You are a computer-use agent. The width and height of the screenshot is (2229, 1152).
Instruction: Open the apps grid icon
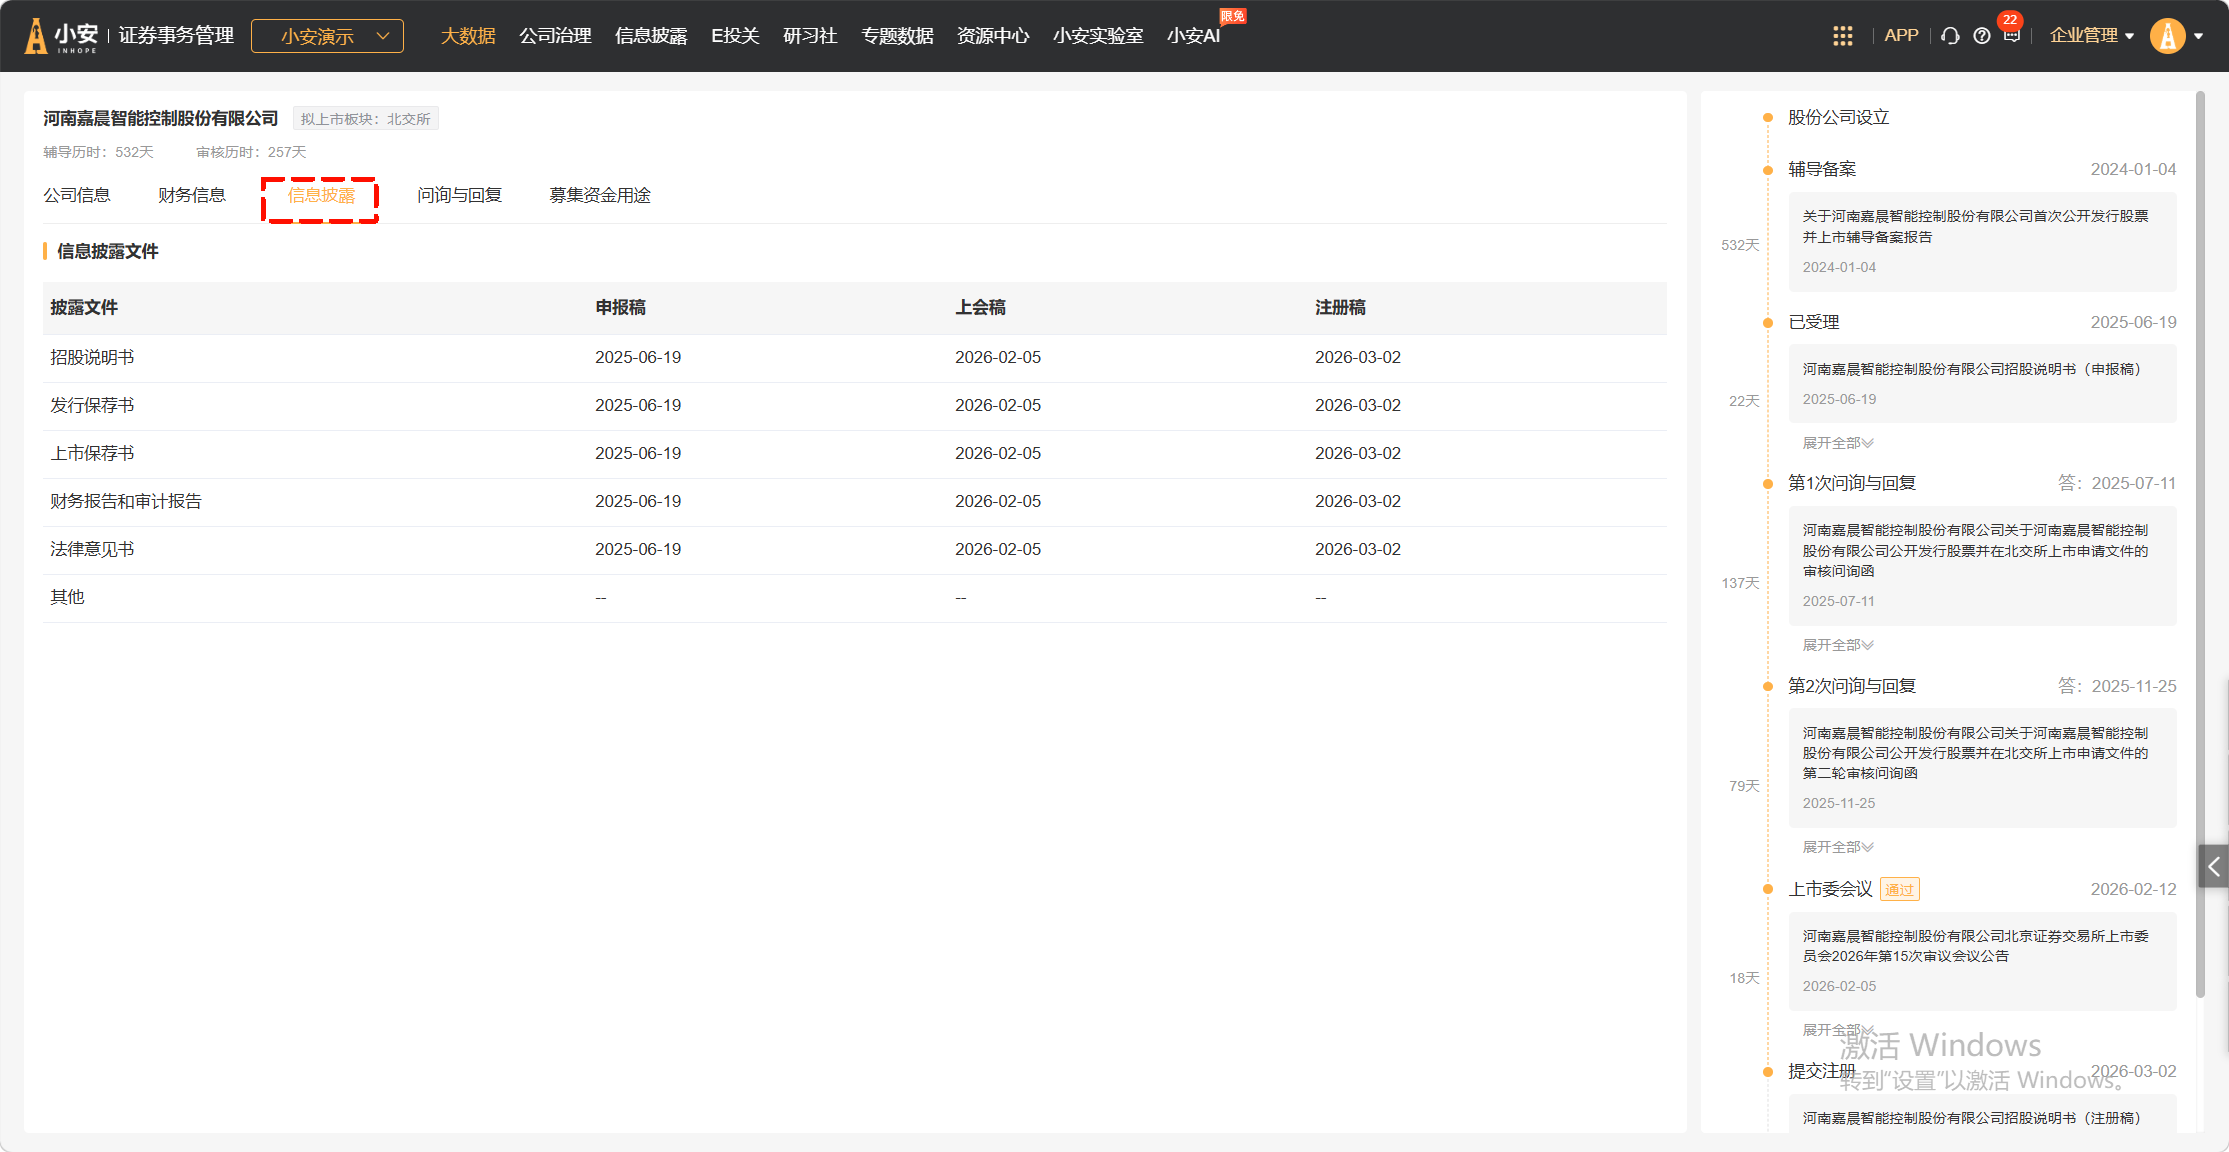point(1842,36)
